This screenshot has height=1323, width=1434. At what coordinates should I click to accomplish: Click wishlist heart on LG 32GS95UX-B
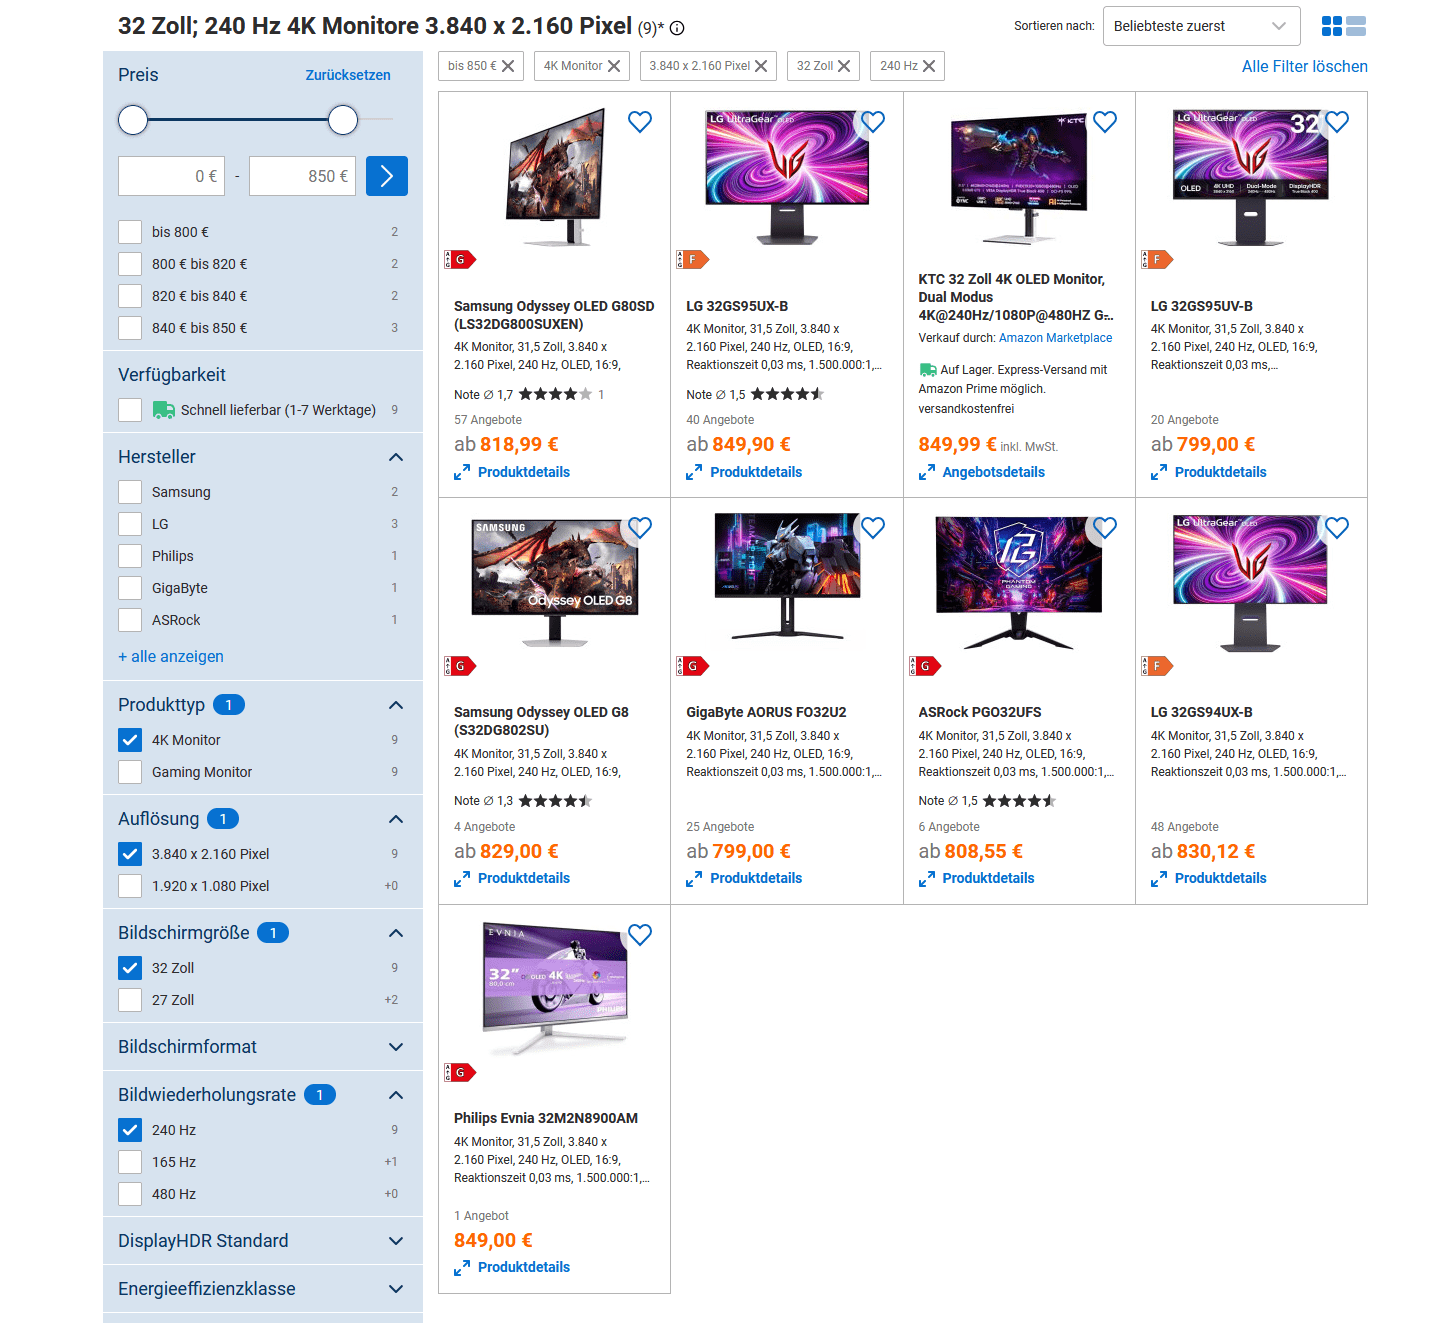tap(873, 122)
